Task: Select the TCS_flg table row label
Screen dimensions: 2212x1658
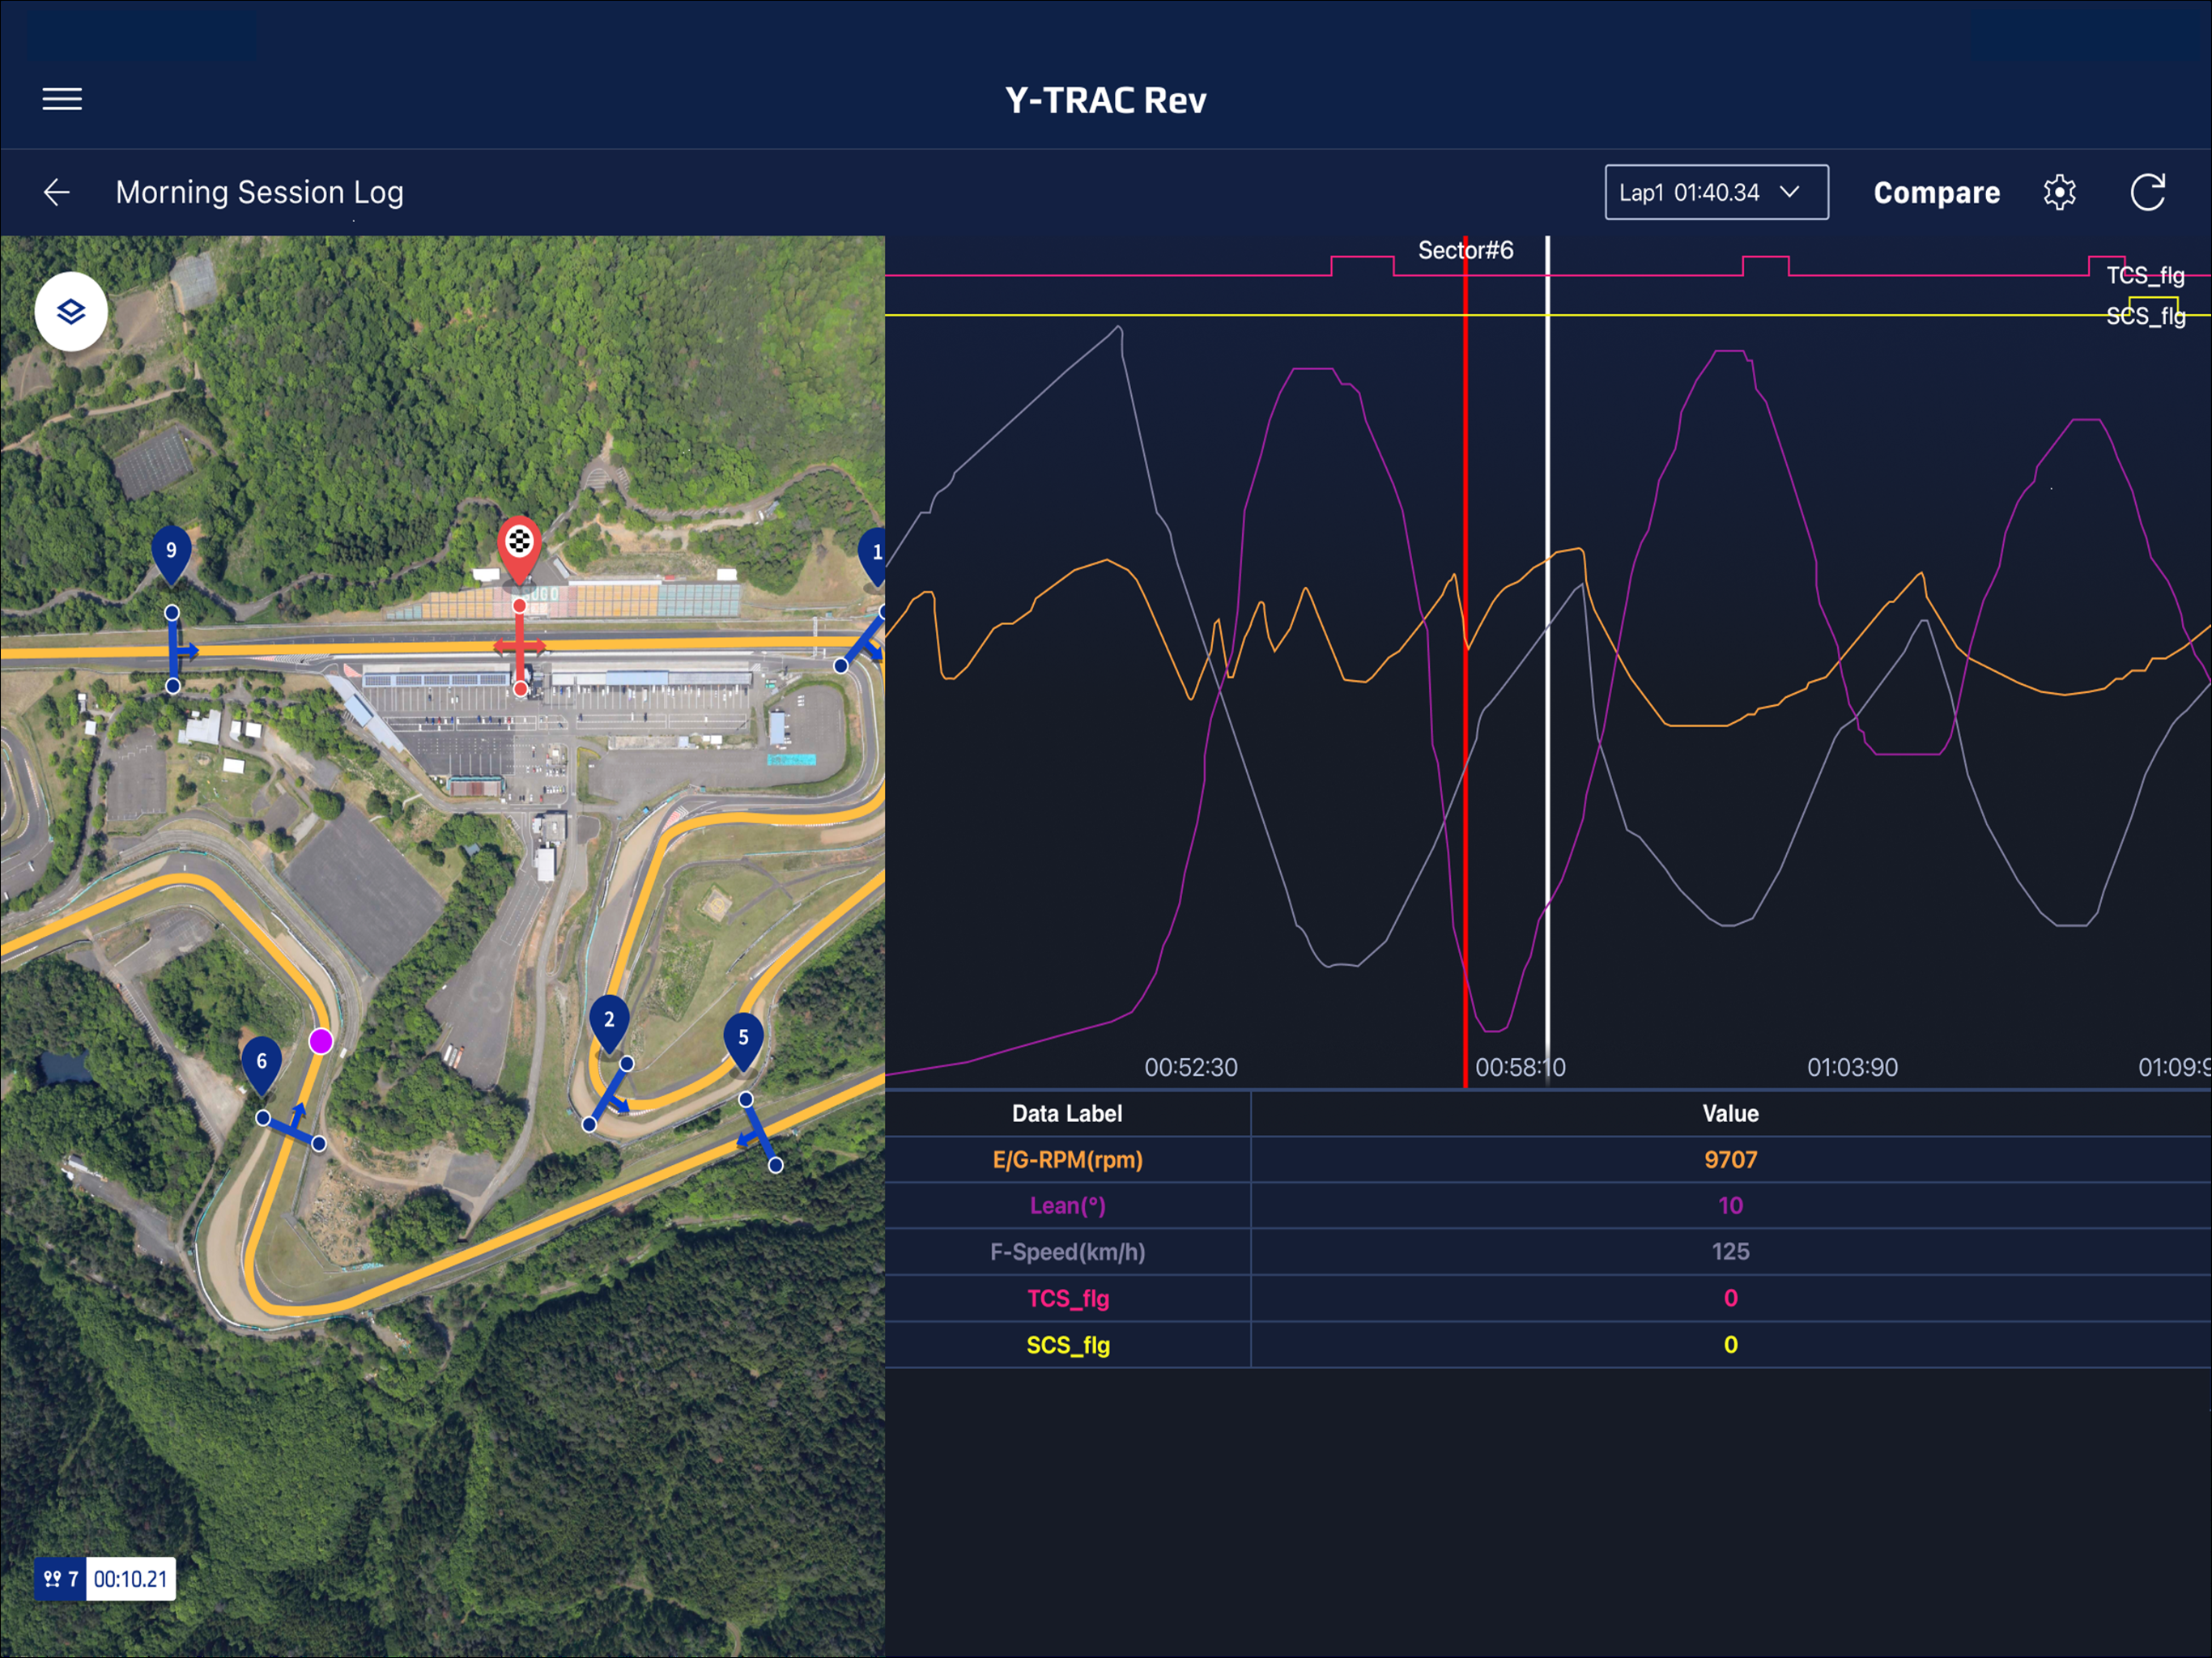Action: tap(1067, 1298)
